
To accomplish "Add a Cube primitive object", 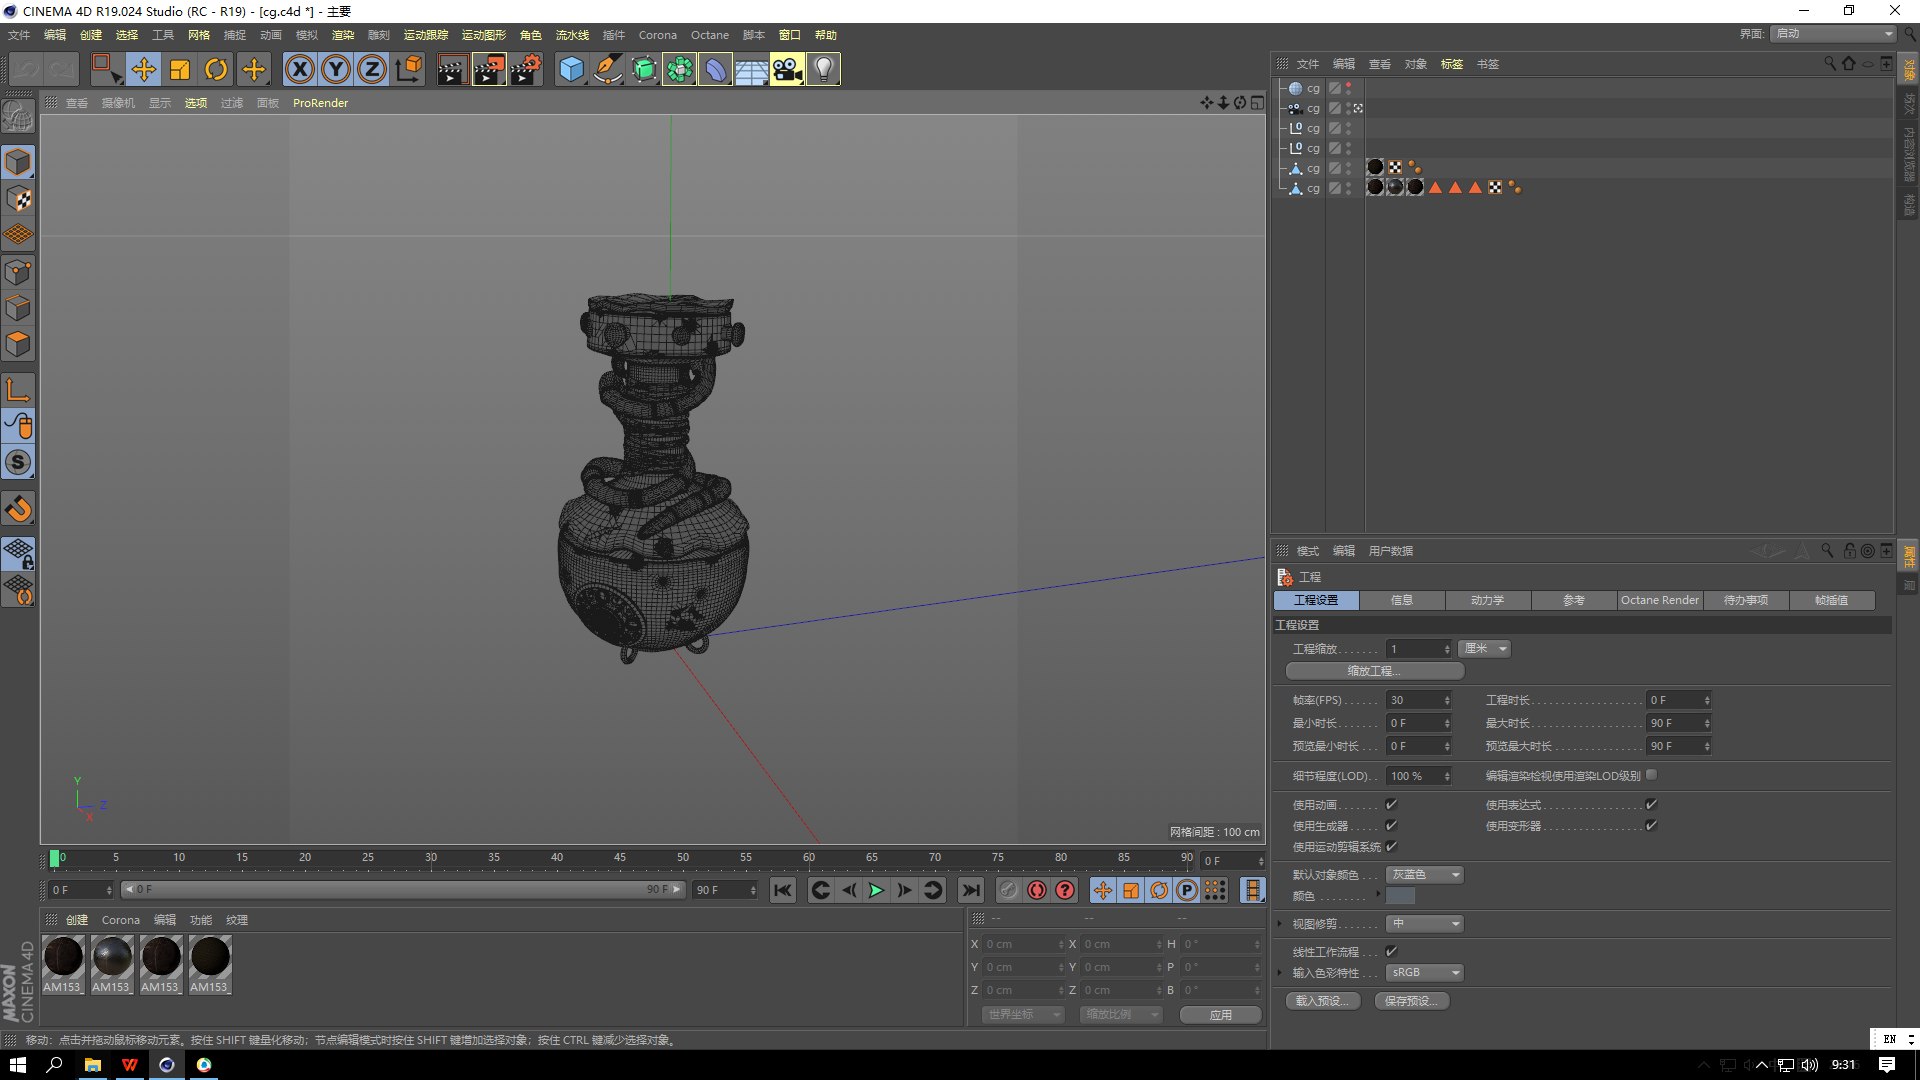I will [x=571, y=69].
